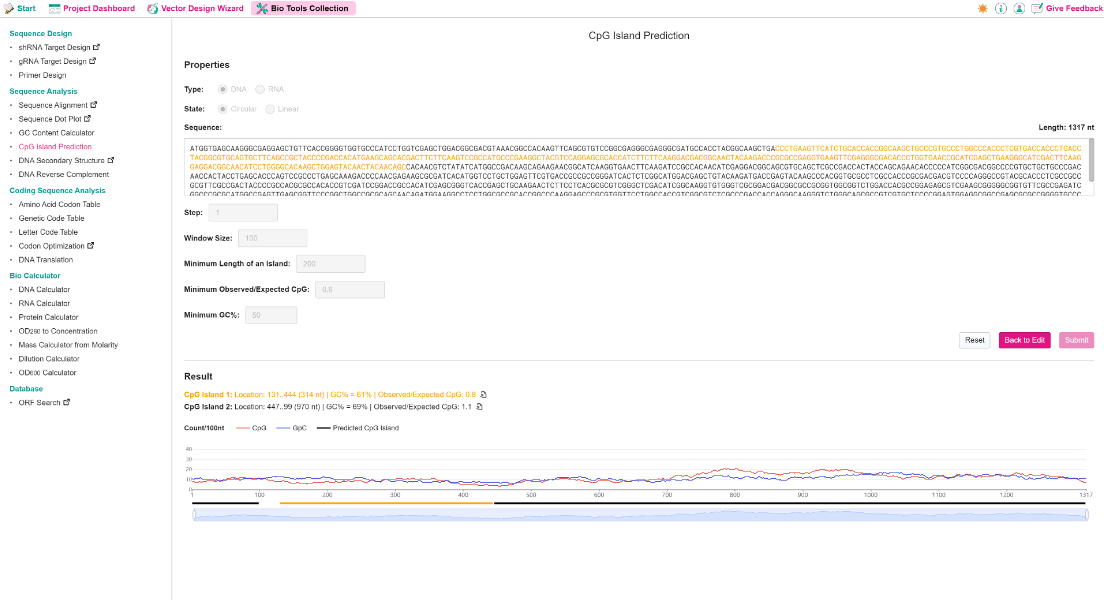Select the Circular state radio button
1104x600 pixels.
[222, 109]
